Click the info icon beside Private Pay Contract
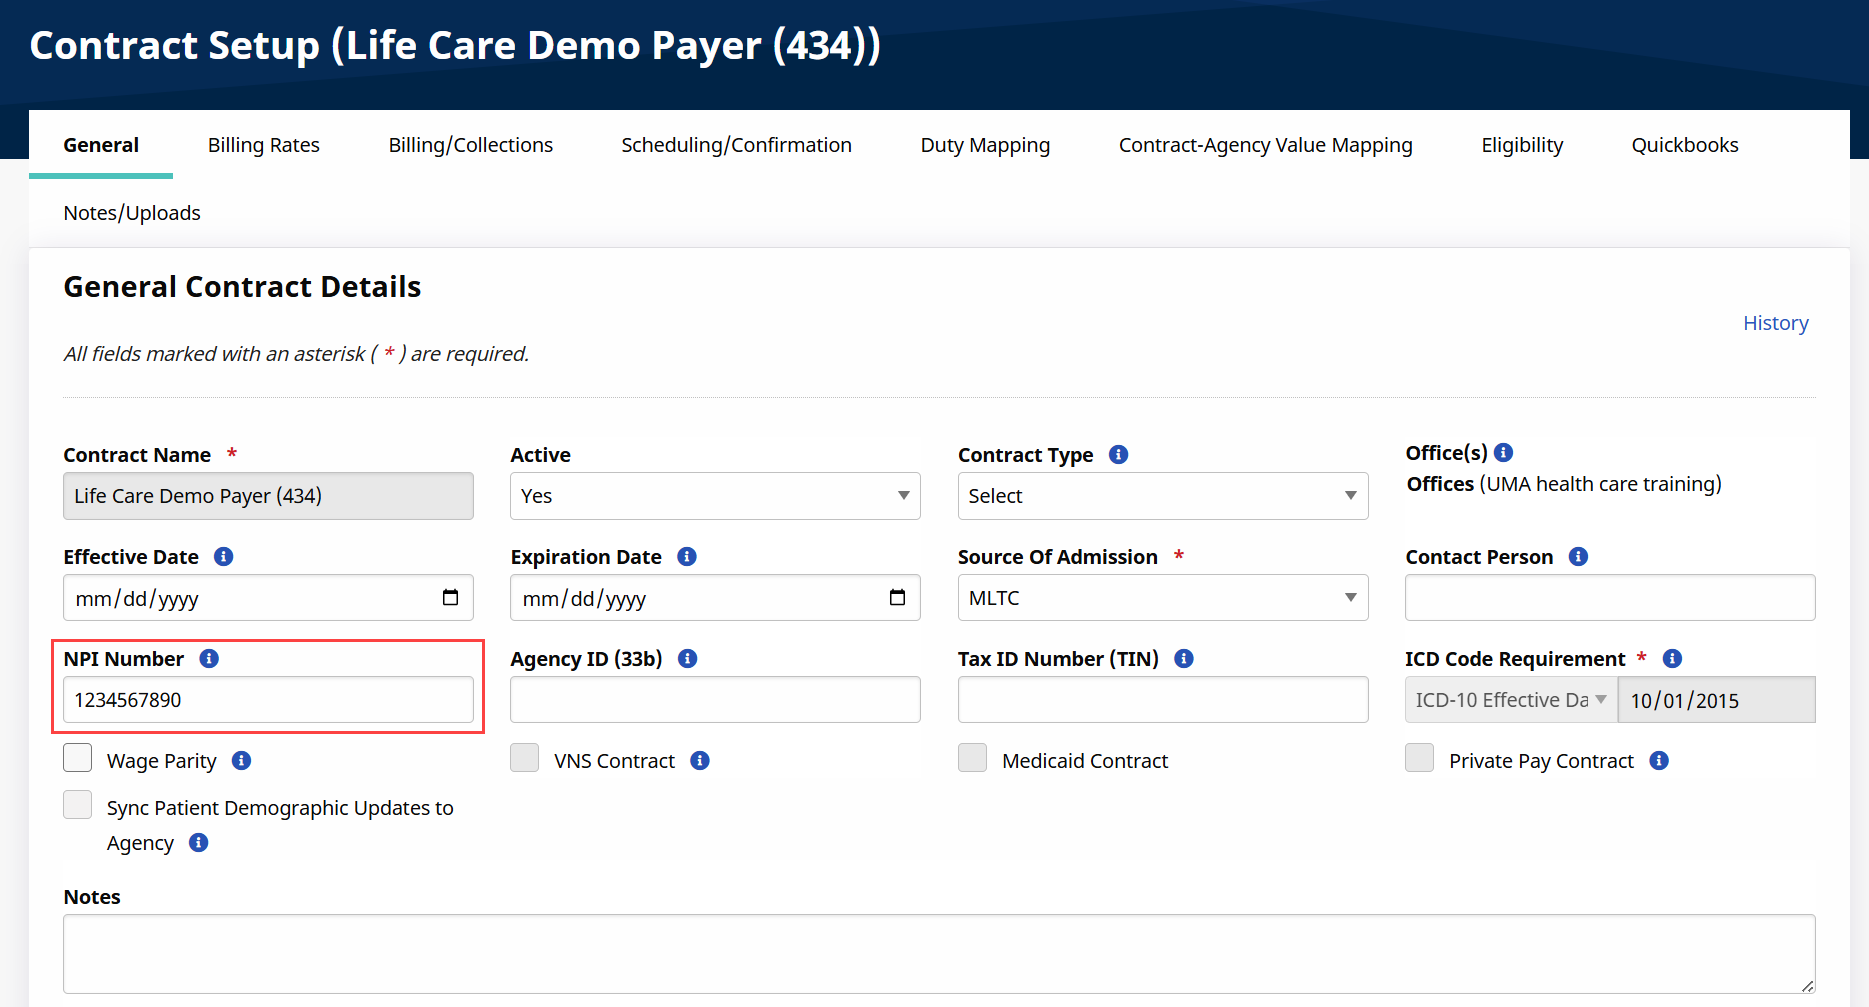 coord(1658,761)
